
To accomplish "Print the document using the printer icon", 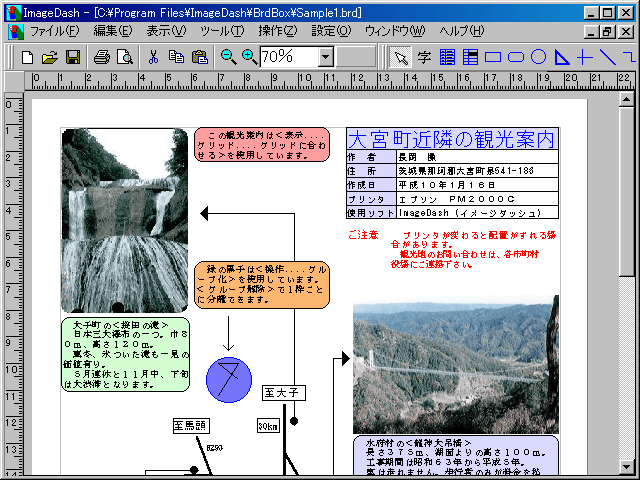I will click(x=102, y=57).
